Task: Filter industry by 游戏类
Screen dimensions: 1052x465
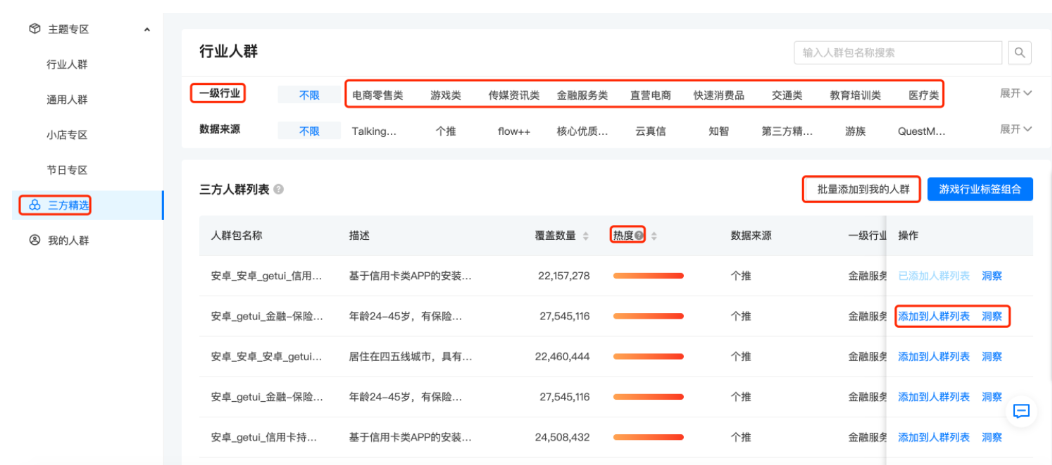Action: (446, 95)
